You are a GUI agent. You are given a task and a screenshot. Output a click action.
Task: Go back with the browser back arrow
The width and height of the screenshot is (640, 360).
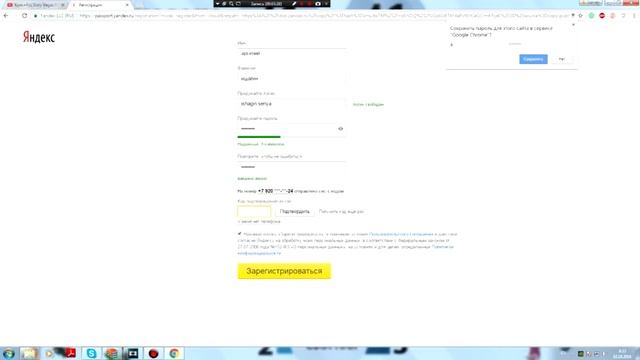(6, 16)
